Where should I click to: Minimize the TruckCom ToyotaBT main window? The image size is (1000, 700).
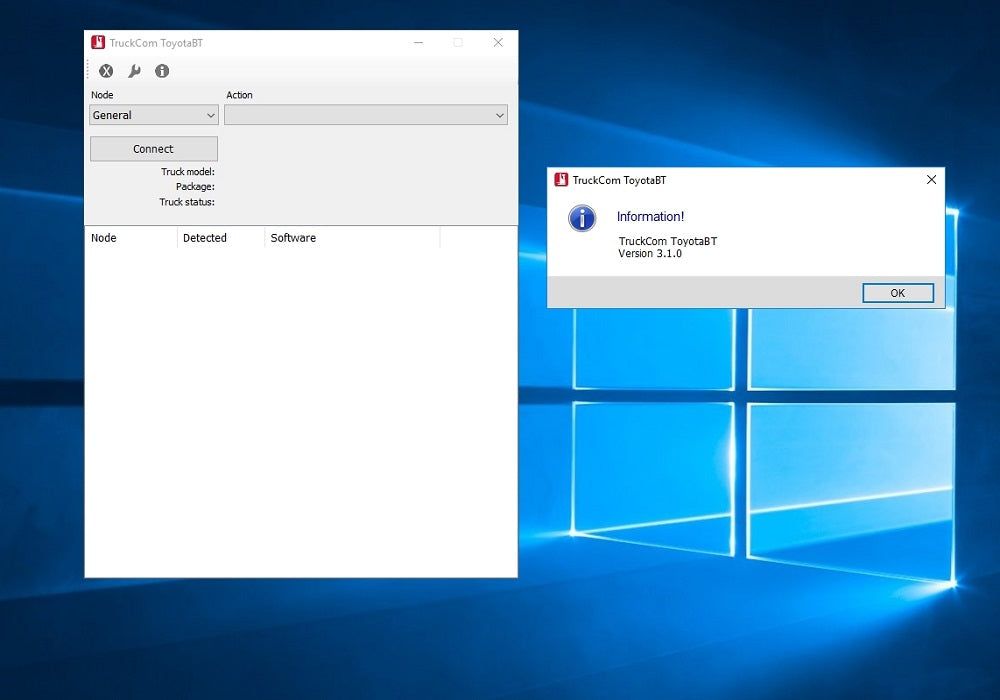[x=418, y=43]
